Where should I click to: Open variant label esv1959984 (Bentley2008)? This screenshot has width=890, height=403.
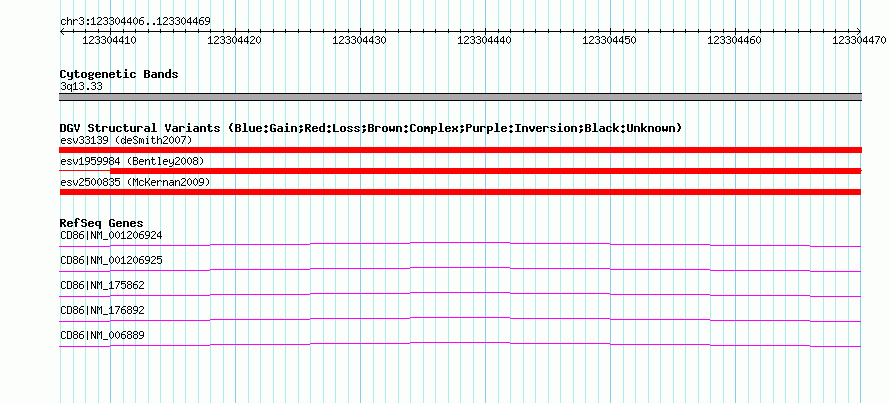[132, 162]
